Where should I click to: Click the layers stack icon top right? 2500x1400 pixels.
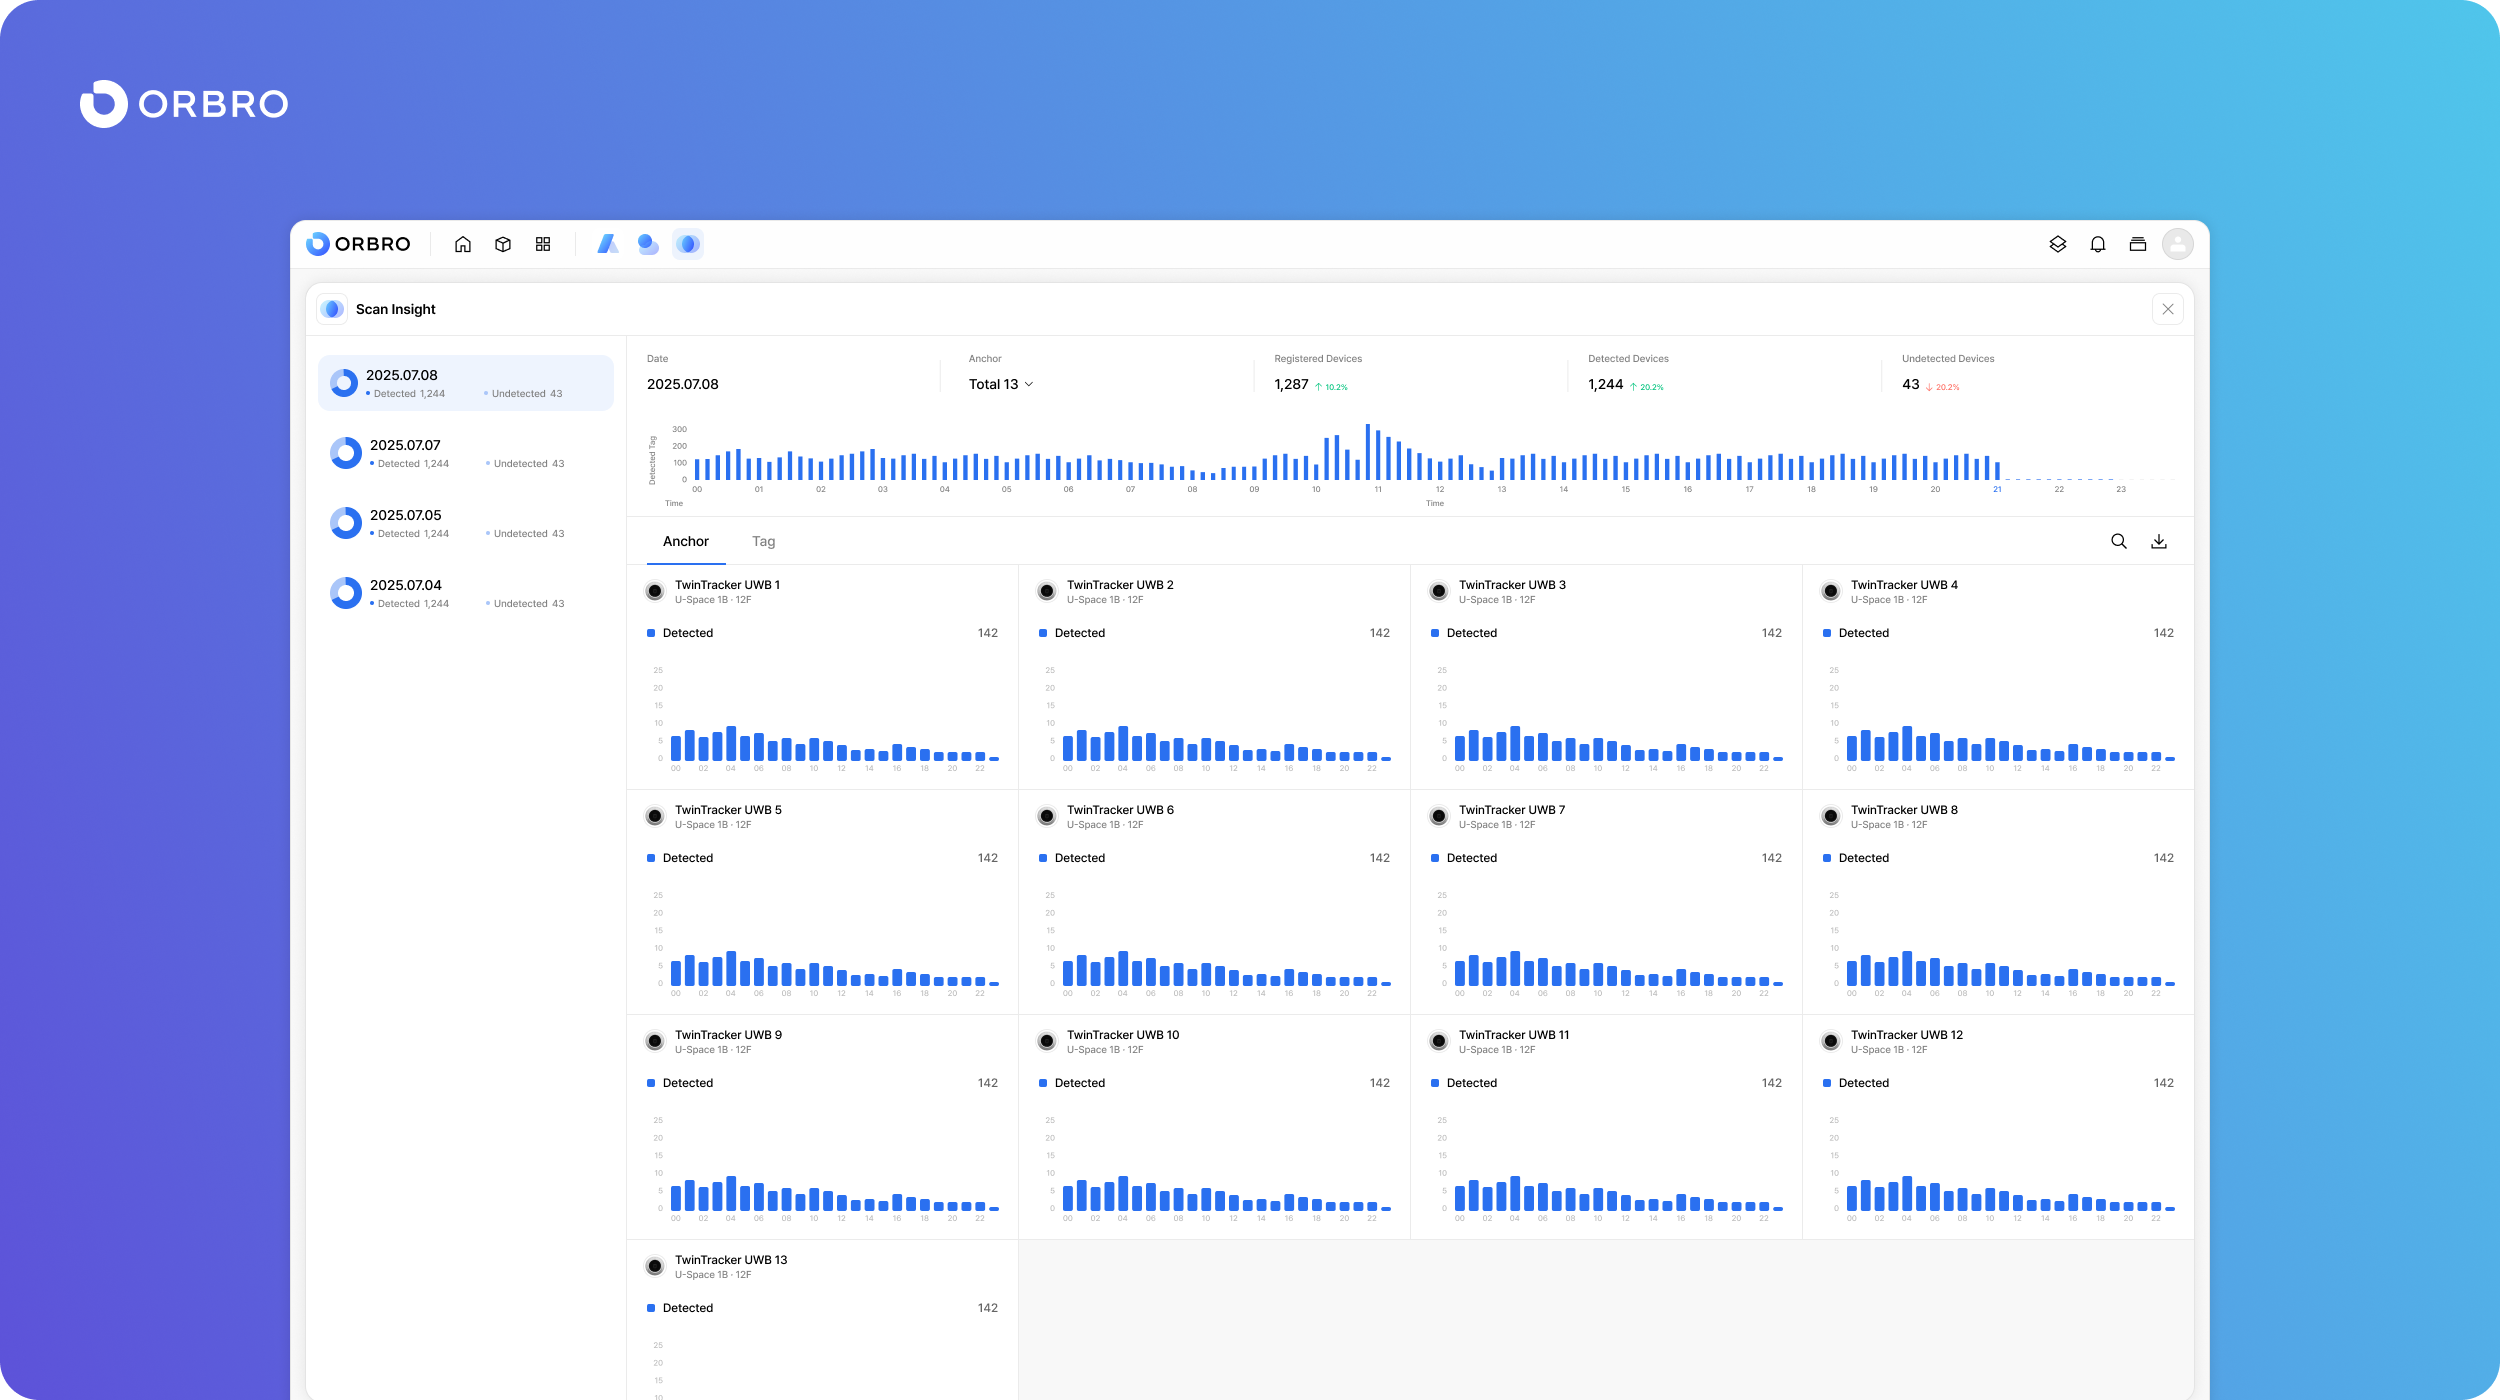(x=2057, y=244)
